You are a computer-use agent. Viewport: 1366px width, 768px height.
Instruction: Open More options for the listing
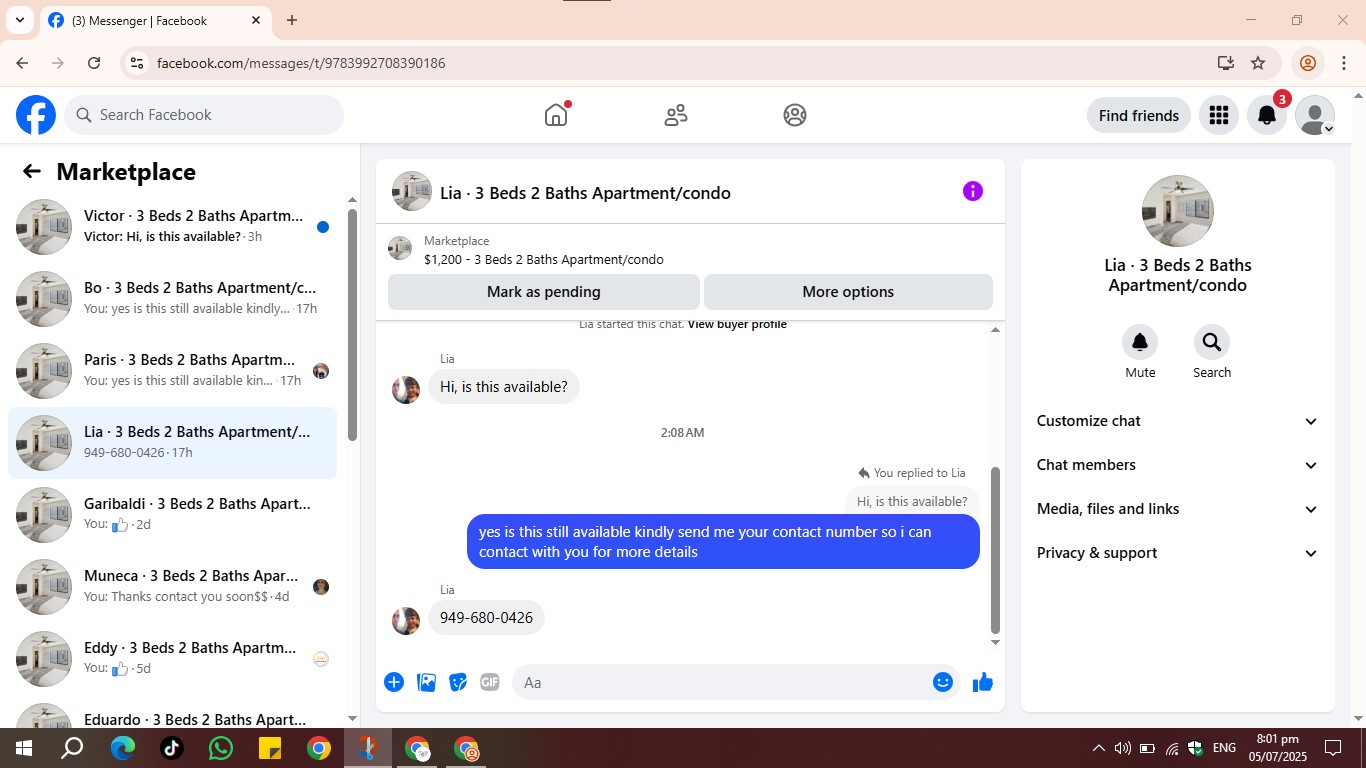pyautogui.click(x=848, y=292)
